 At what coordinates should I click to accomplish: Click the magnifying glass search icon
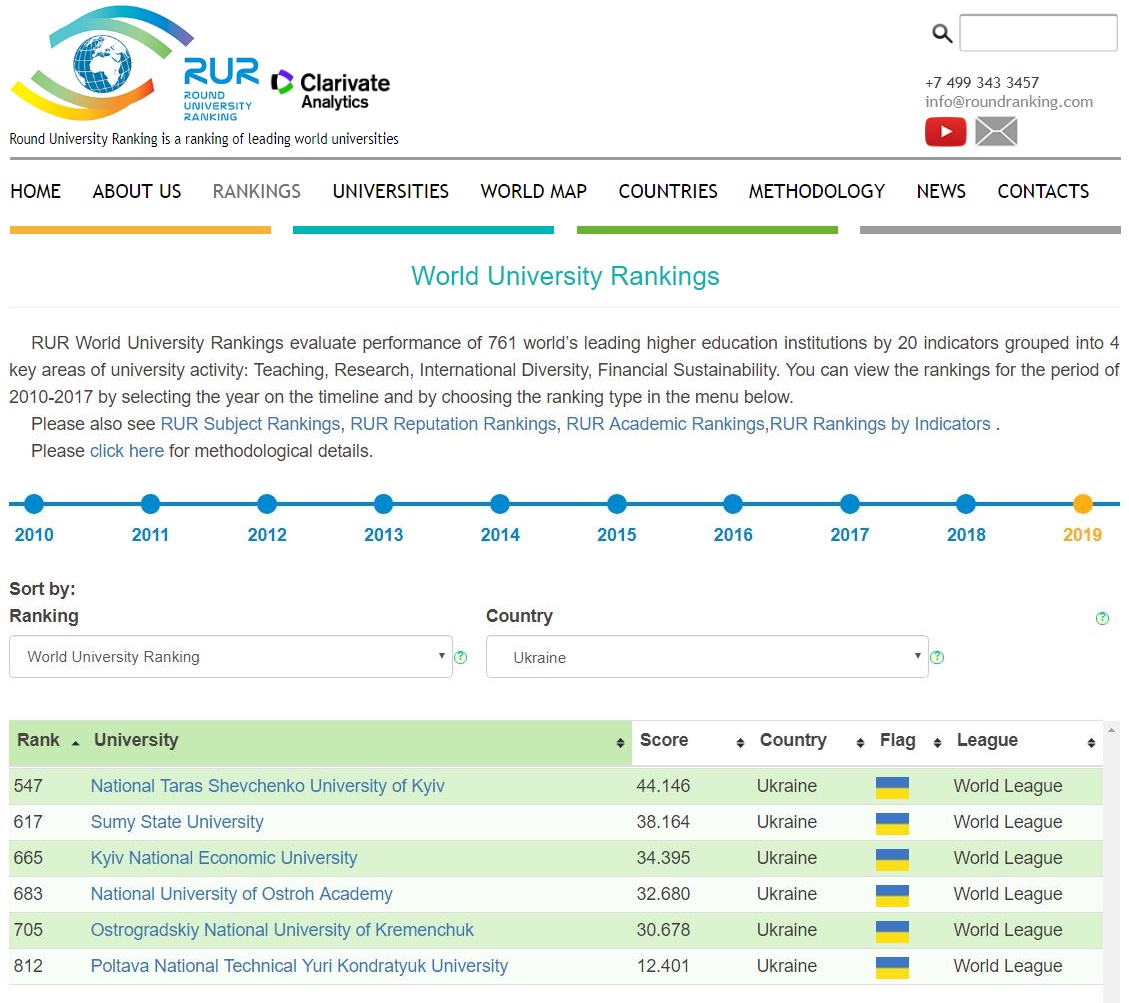coord(941,34)
